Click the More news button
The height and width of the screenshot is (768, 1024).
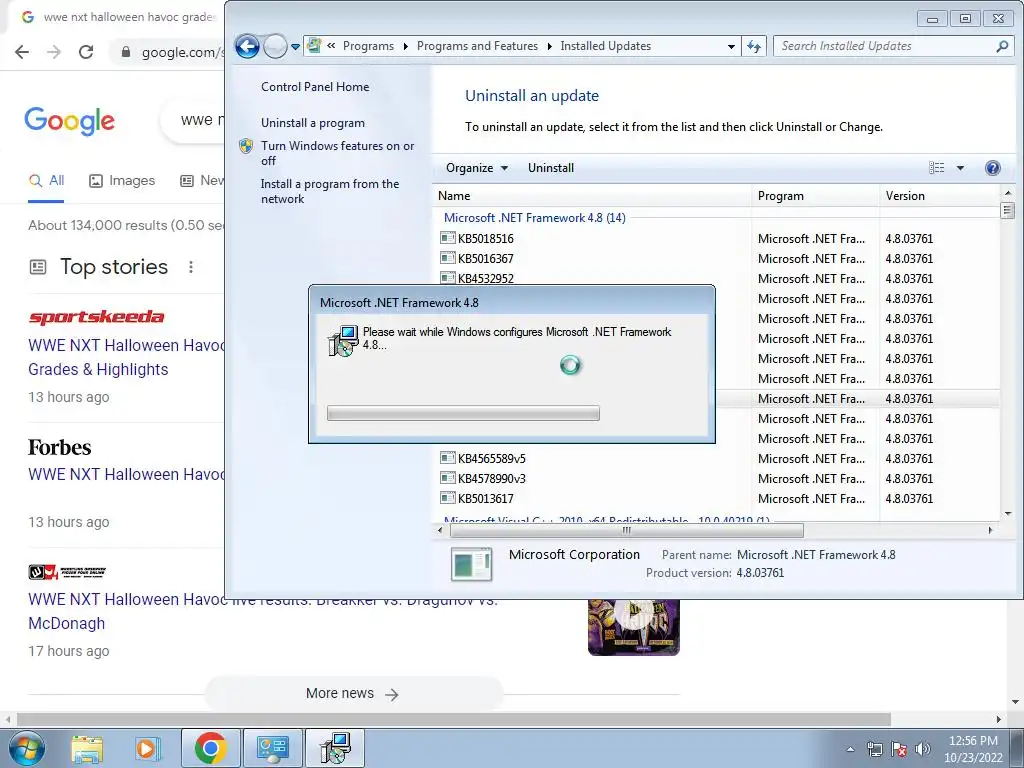pyautogui.click(x=353, y=694)
